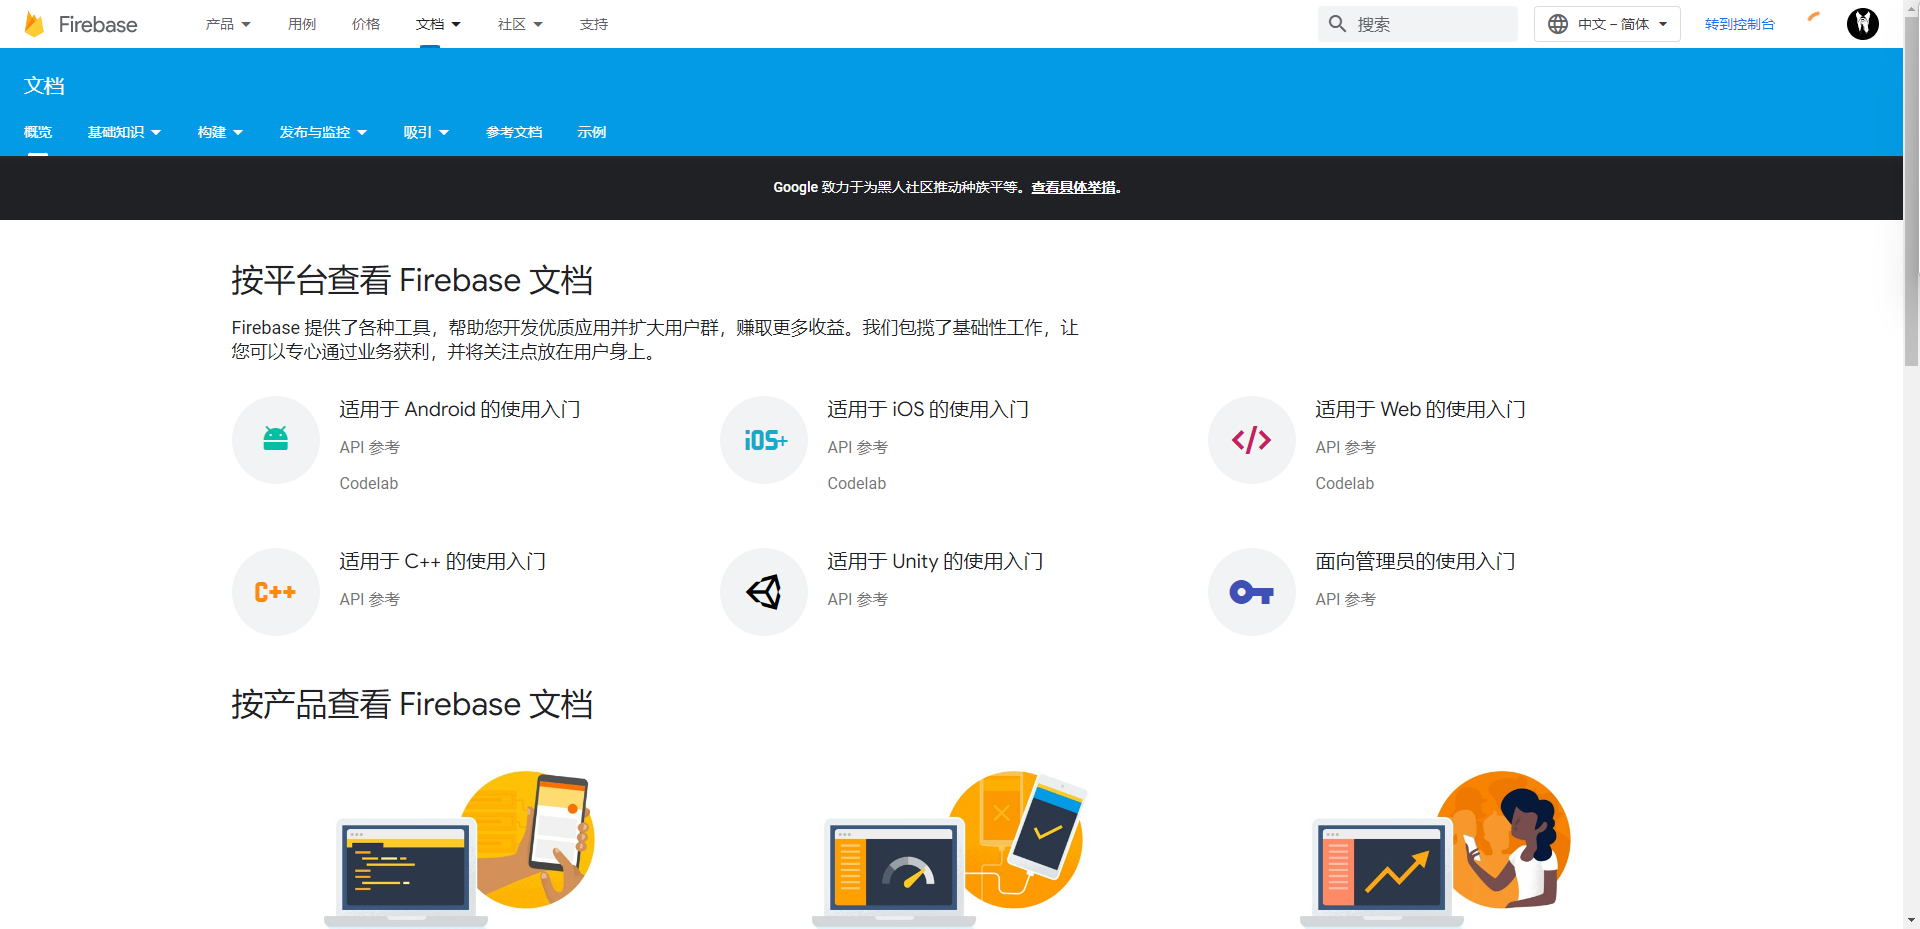Open the 价格 menu item
This screenshot has width=1920, height=929.
click(x=366, y=24)
